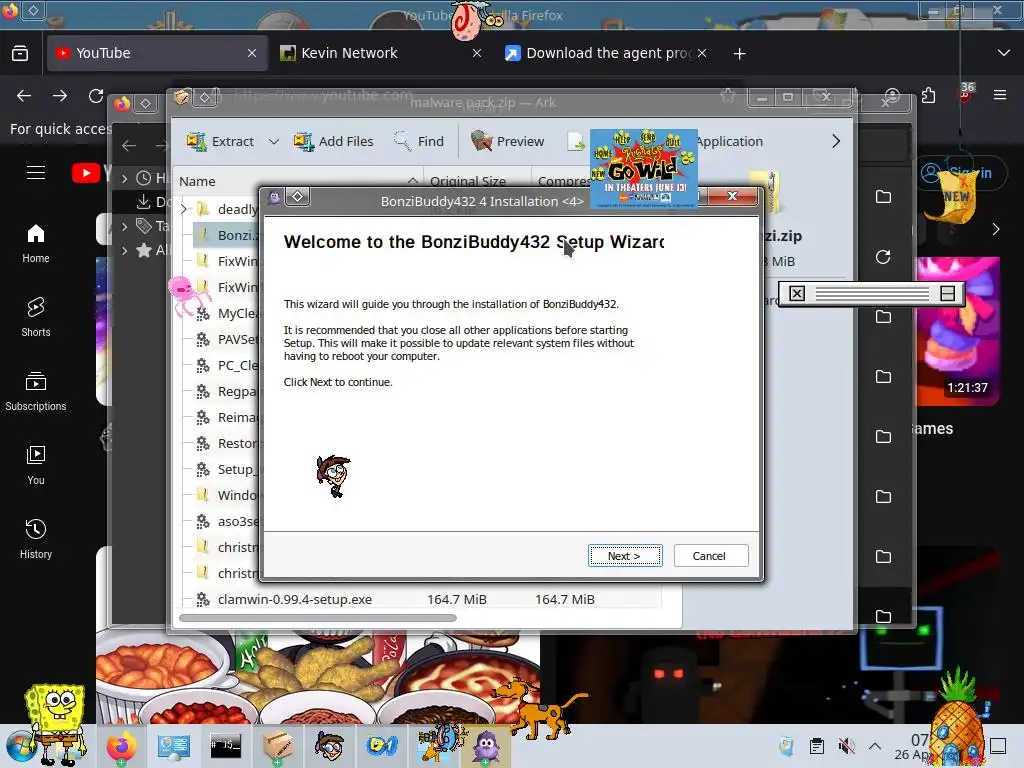Open the Firefox extensions puzzle icon
Image resolution: width=1024 pixels, height=768 pixels.
click(929, 95)
